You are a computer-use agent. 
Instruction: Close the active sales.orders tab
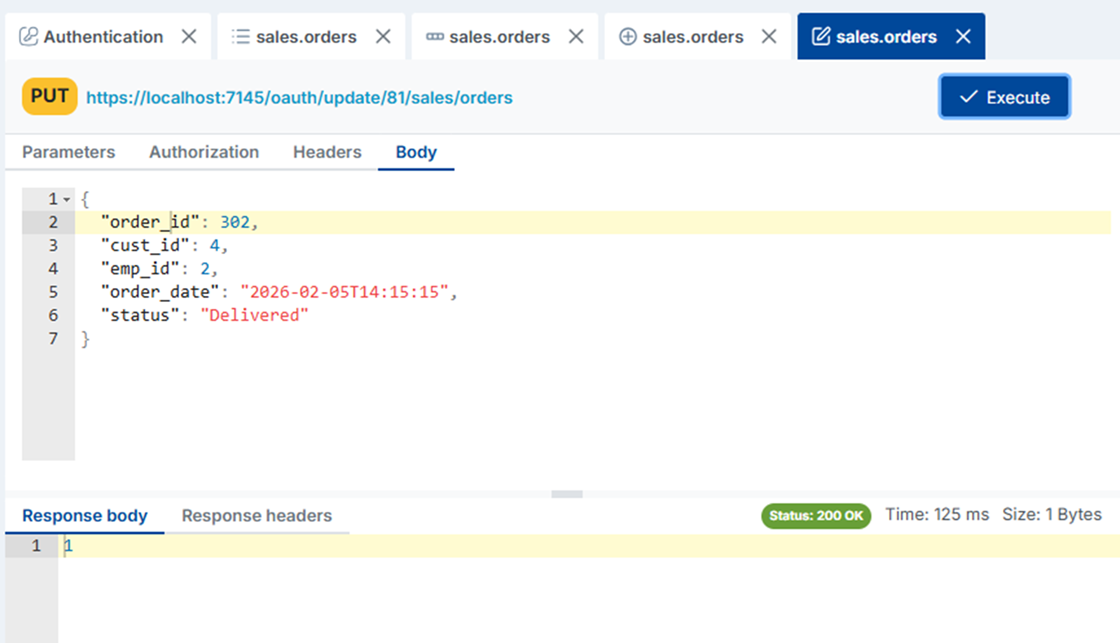pyautogui.click(x=963, y=36)
